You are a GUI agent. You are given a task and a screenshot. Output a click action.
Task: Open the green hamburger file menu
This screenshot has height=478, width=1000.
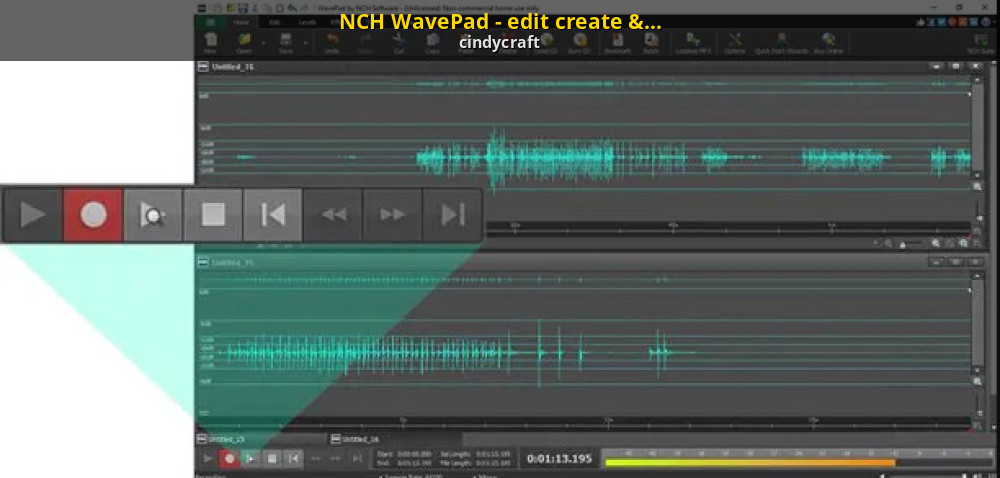(210, 22)
